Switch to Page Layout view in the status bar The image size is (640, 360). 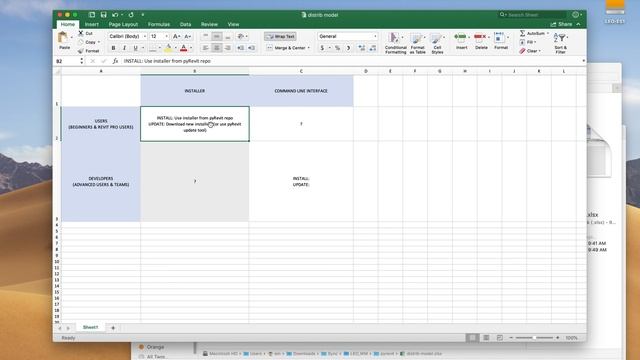[x=486, y=338]
